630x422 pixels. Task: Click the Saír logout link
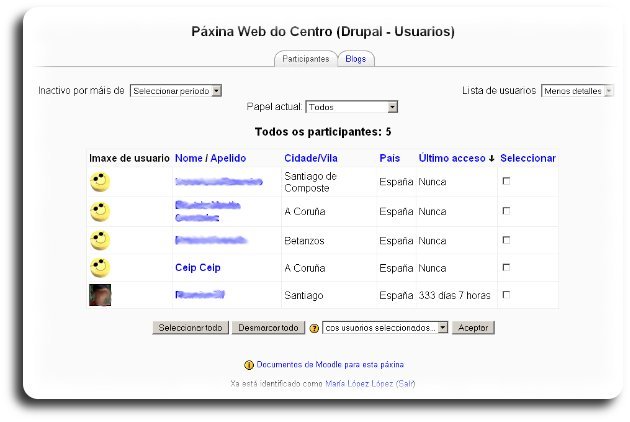[405, 384]
